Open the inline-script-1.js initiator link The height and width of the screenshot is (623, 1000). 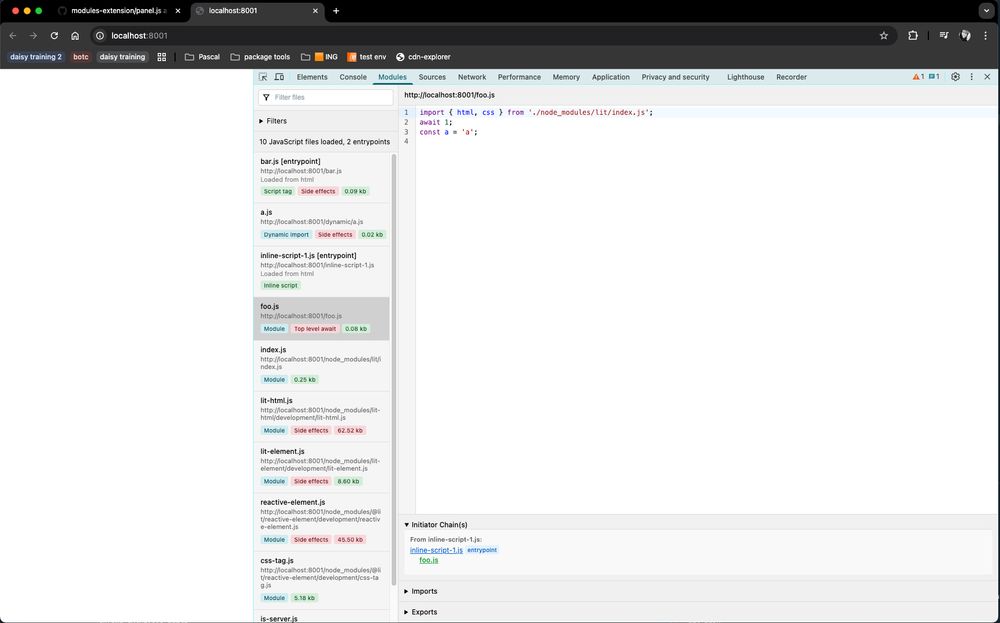coord(436,550)
